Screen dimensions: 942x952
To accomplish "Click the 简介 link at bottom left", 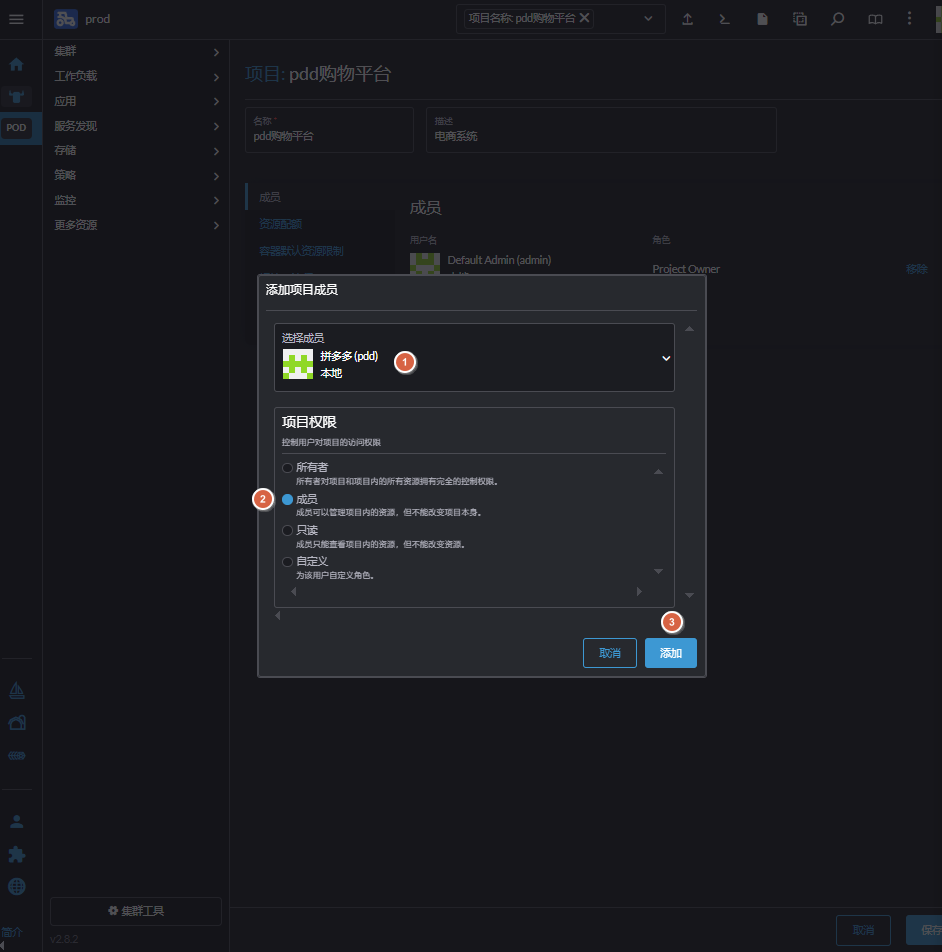I will tap(11, 932).
